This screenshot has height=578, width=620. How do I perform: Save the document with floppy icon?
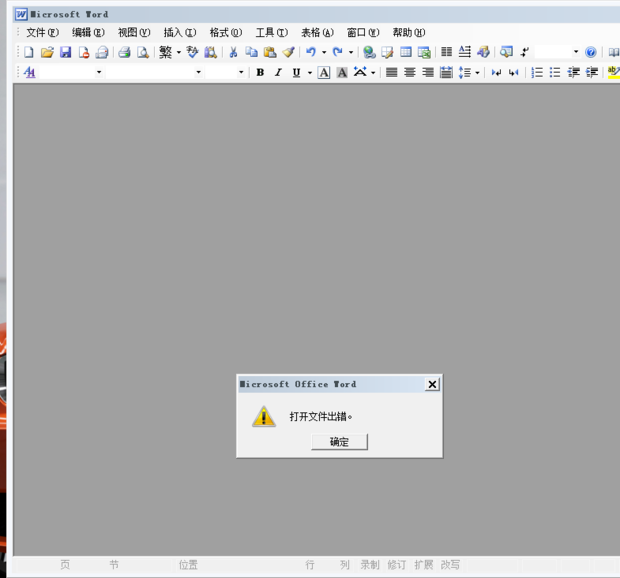[65, 52]
